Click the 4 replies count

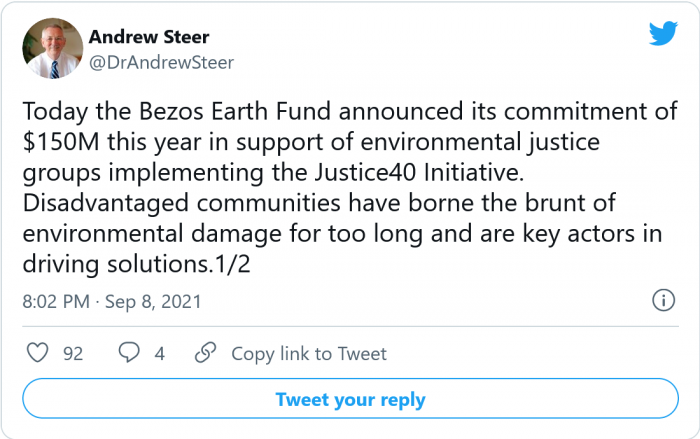(x=159, y=353)
